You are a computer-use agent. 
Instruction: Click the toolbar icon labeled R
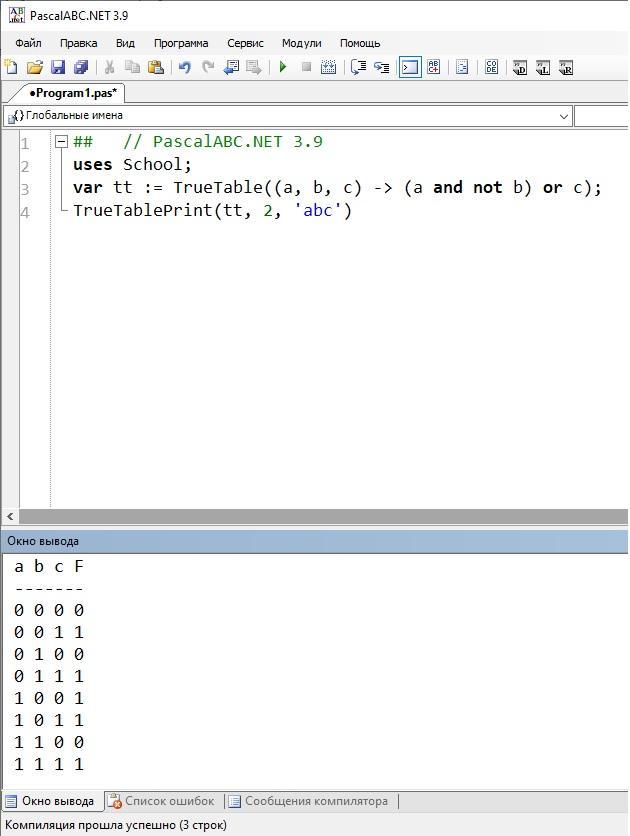click(566, 68)
